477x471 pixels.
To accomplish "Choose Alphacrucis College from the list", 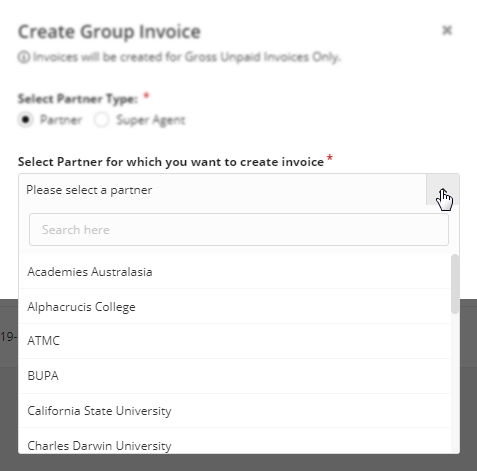I will click(235, 307).
